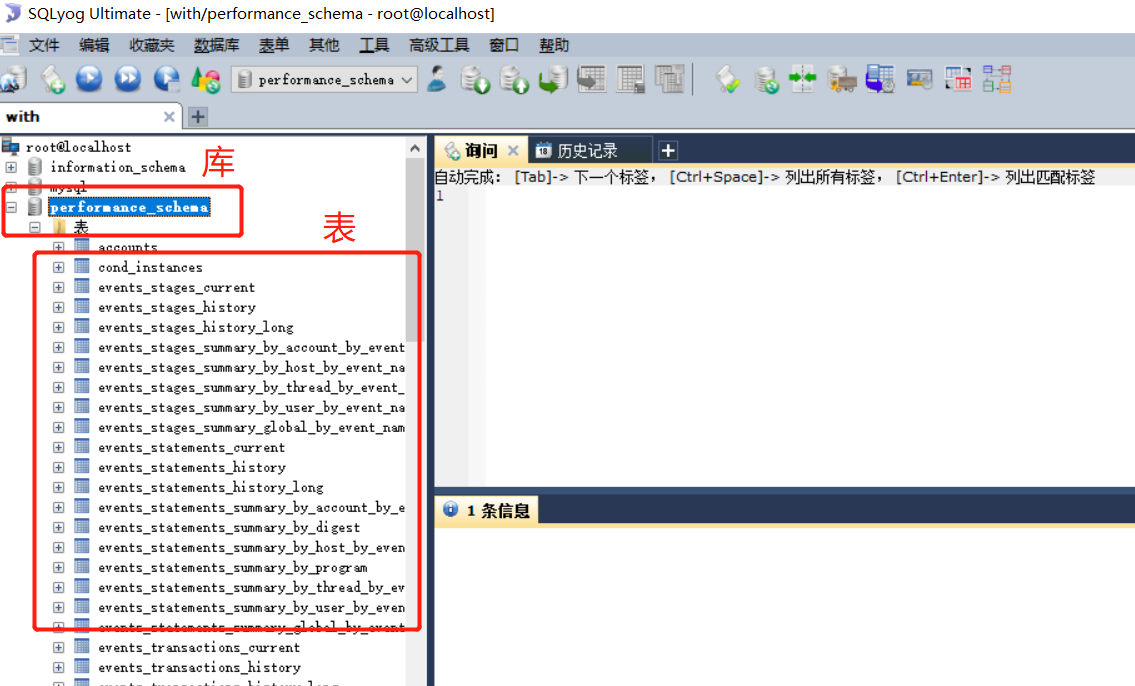
Task: Select the events_stages_history table
Action: point(177,308)
